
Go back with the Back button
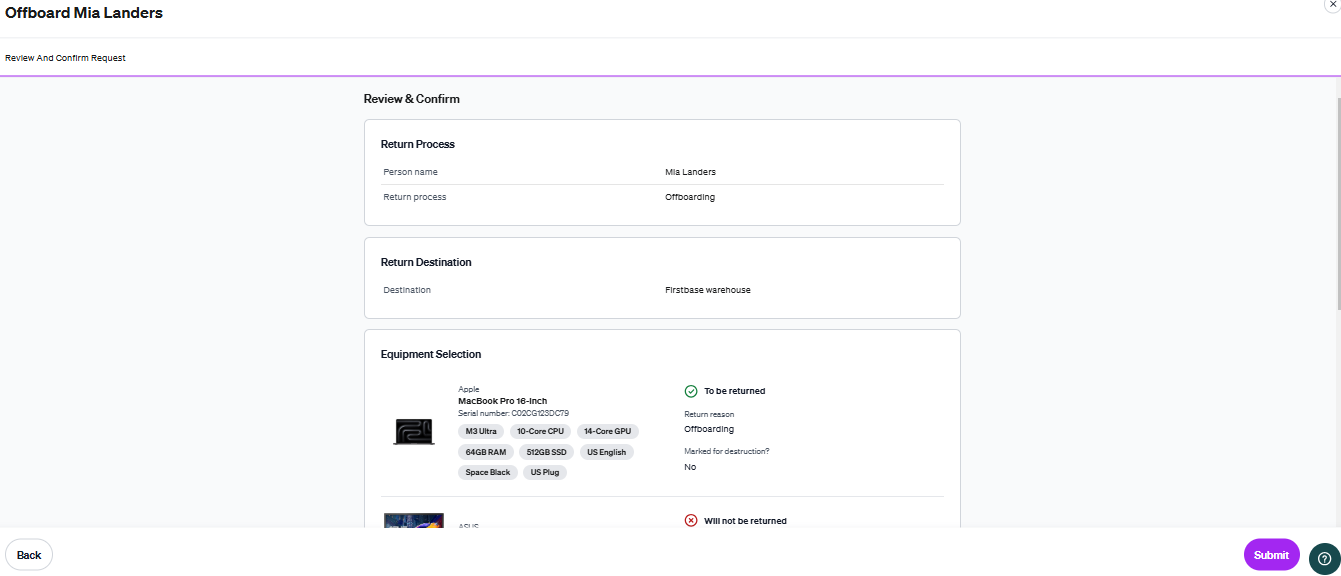[29, 555]
